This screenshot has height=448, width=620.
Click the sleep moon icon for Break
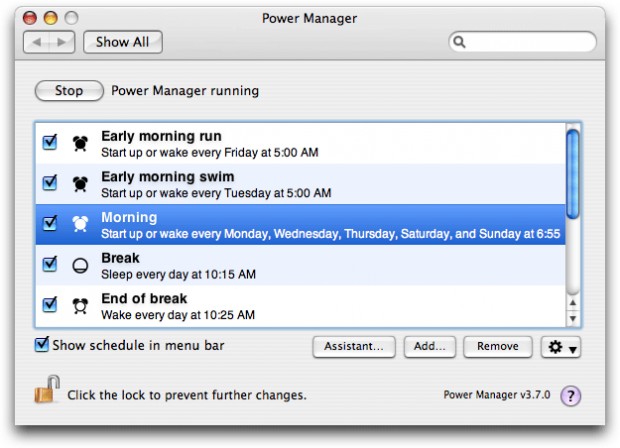(x=80, y=265)
